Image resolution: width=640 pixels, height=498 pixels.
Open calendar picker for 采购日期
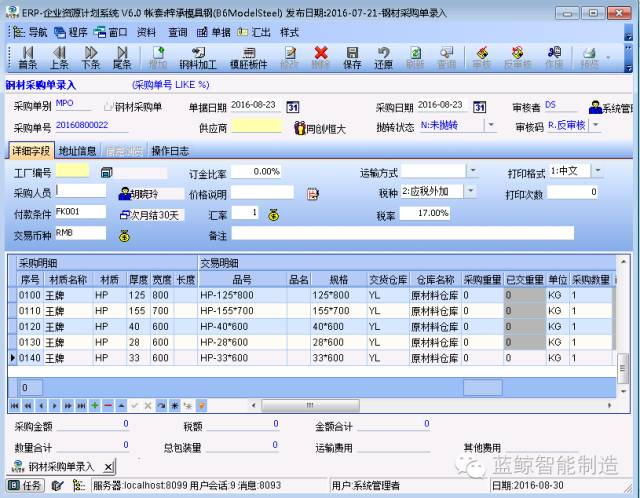coord(479,107)
